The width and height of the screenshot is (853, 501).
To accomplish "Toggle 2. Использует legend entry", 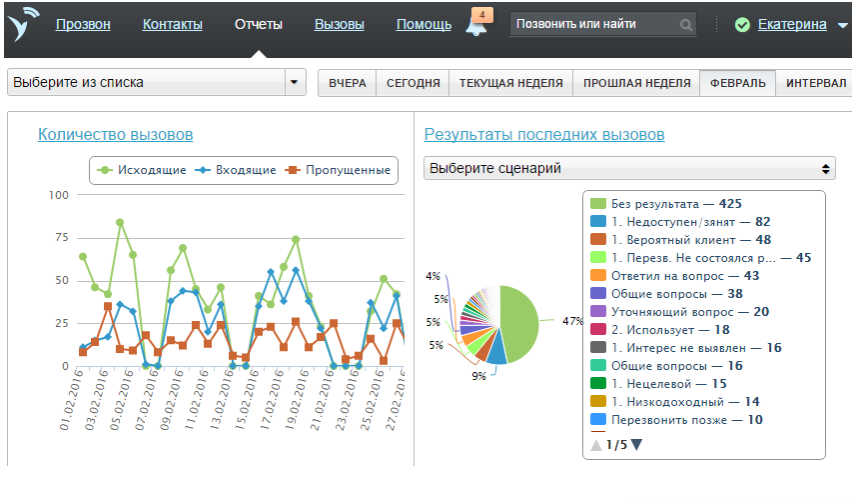I will coord(660,330).
